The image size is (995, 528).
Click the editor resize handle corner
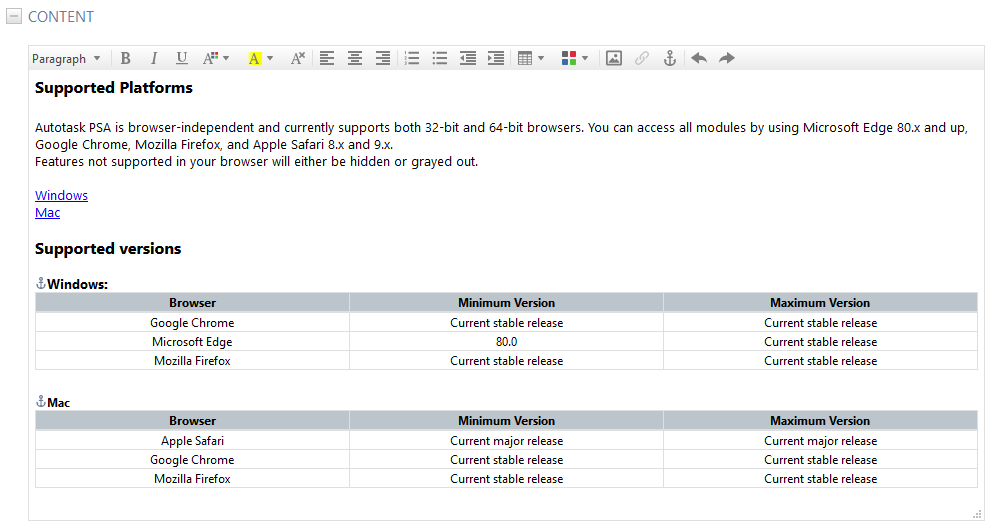[x=977, y=514]
